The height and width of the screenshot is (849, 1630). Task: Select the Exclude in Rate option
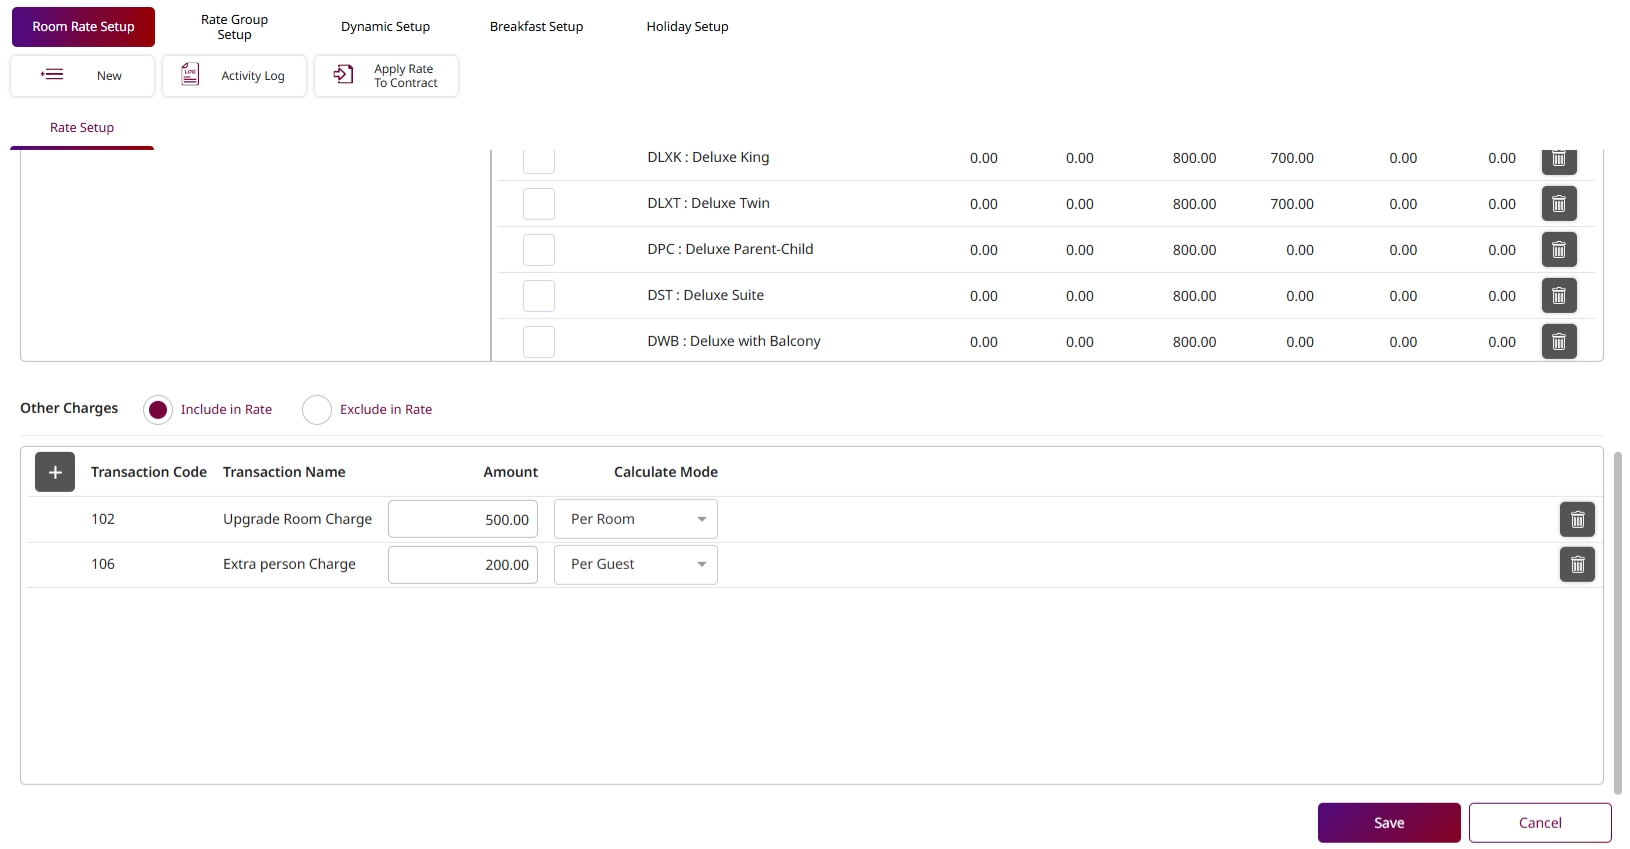[317, 410]
